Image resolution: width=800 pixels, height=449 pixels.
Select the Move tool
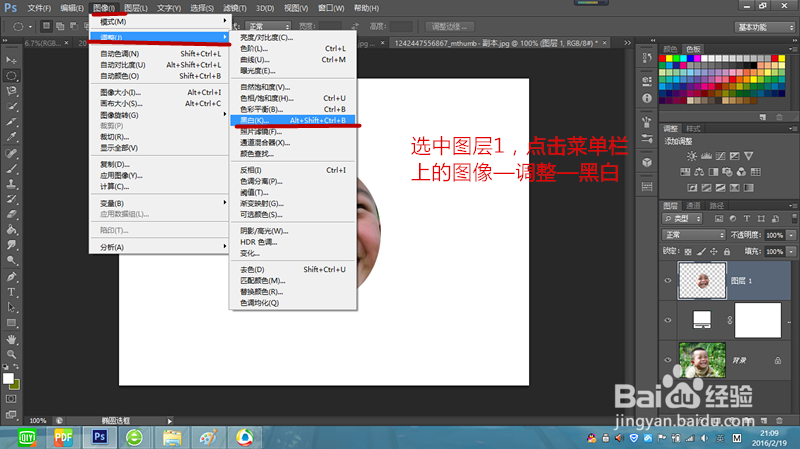click(11, 60)
